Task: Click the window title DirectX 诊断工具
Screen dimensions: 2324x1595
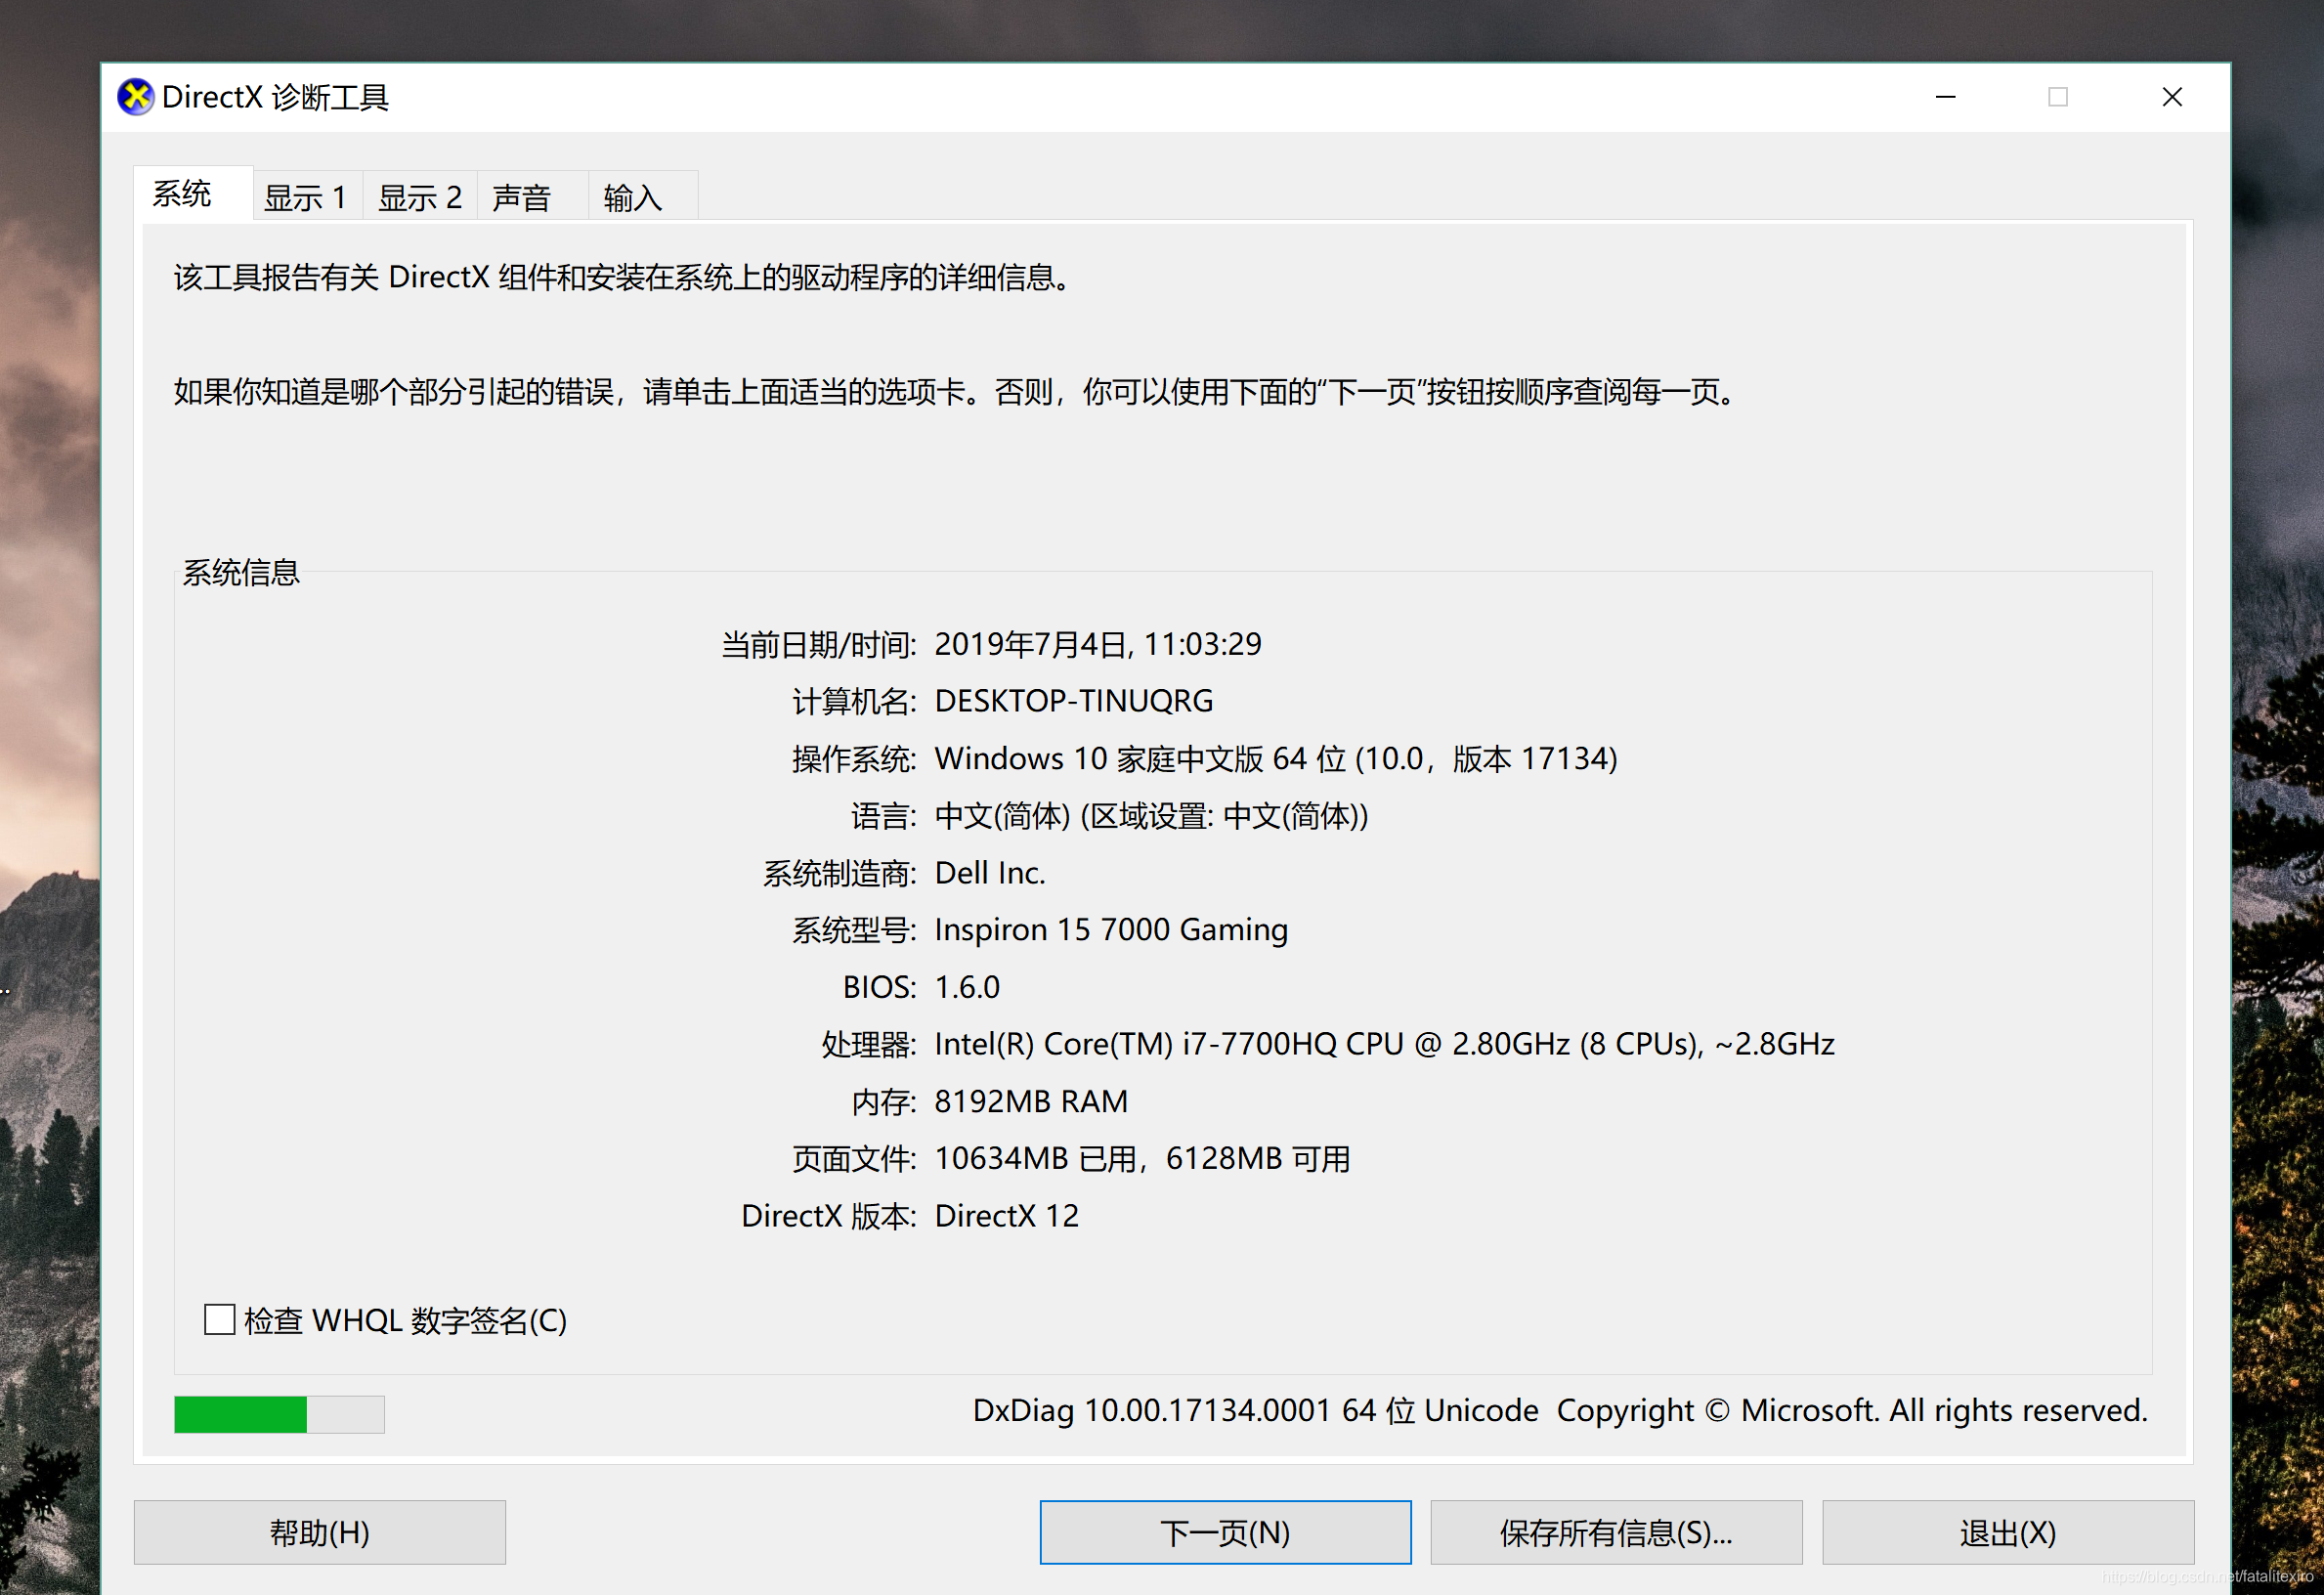Action: click(275, 97)
